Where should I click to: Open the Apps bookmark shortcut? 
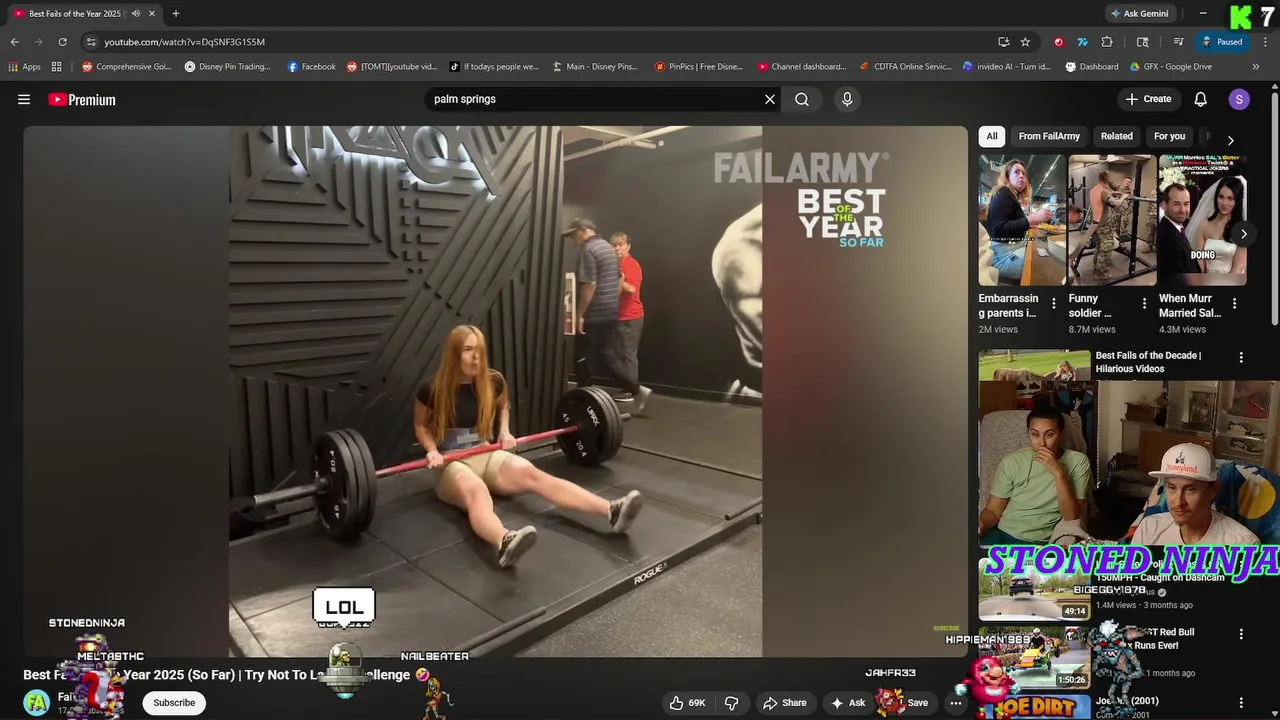pos(25,67)
